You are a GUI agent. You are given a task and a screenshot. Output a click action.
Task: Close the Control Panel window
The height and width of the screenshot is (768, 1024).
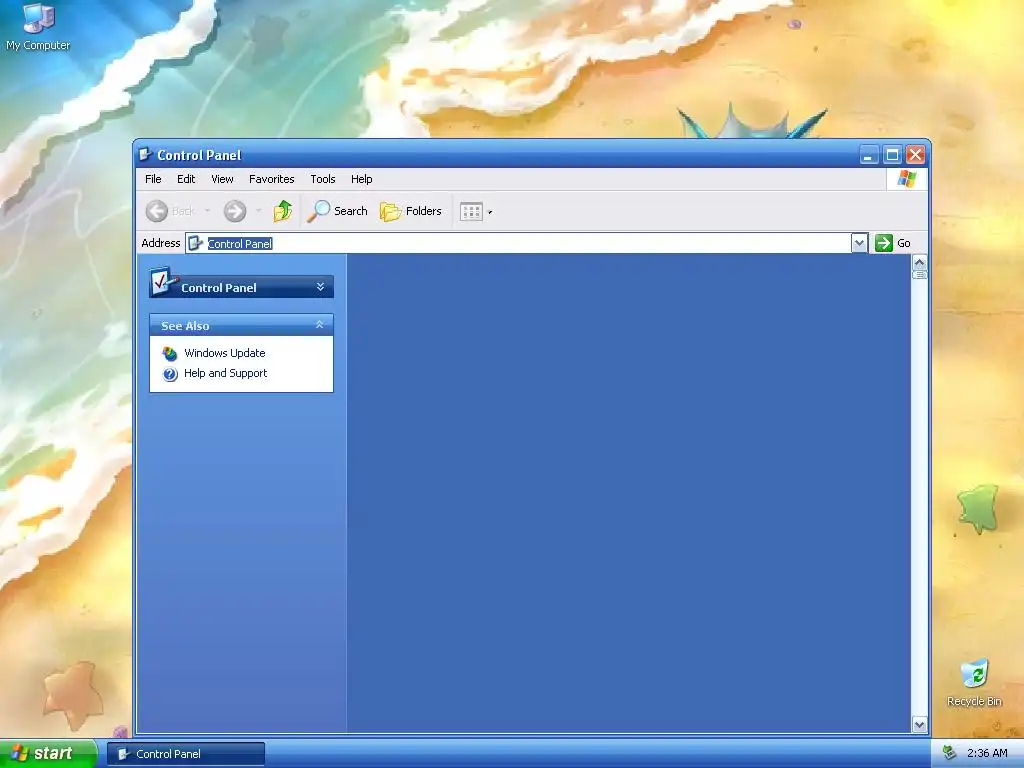tap(916, 155)
